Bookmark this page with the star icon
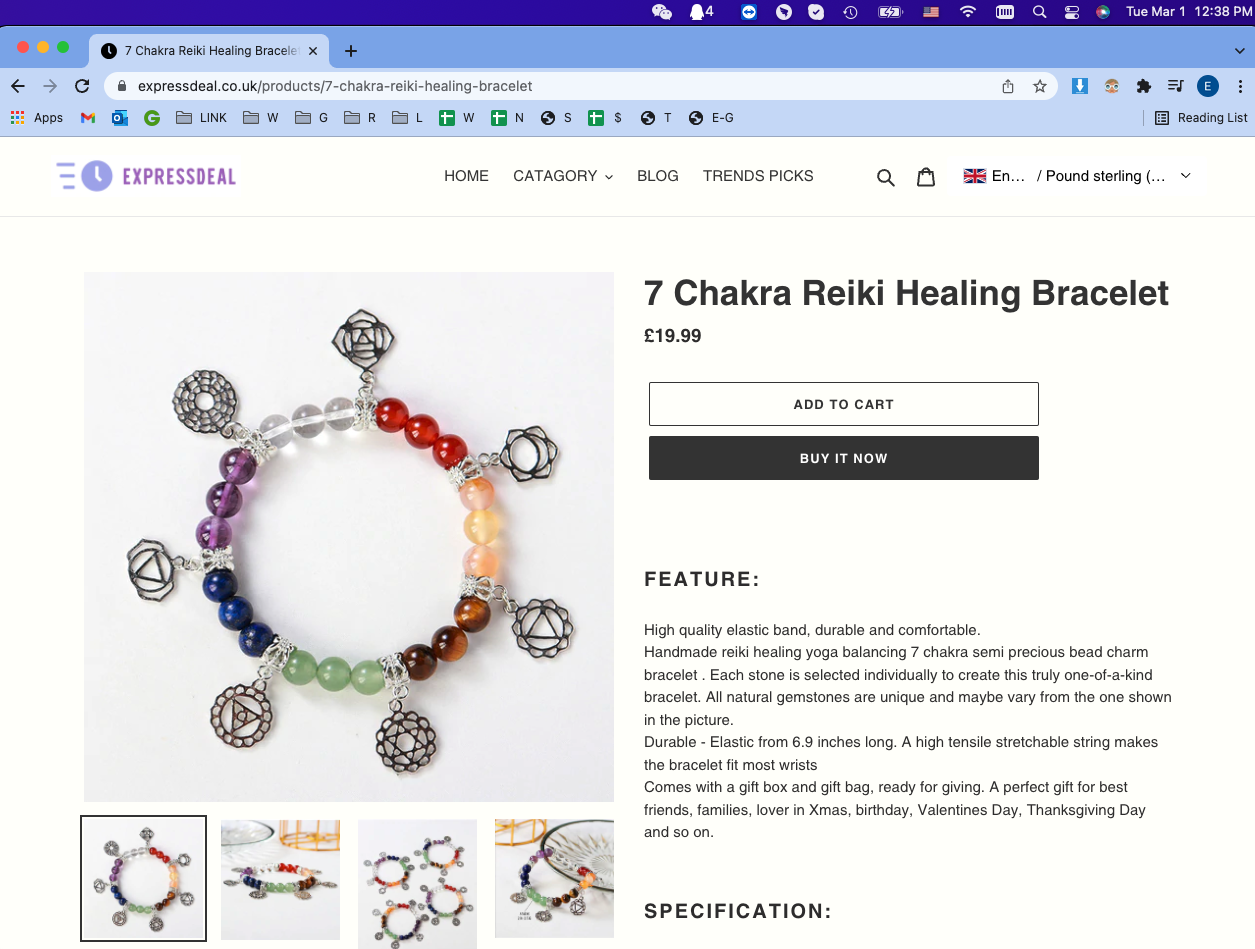 tap(1040, 86)
